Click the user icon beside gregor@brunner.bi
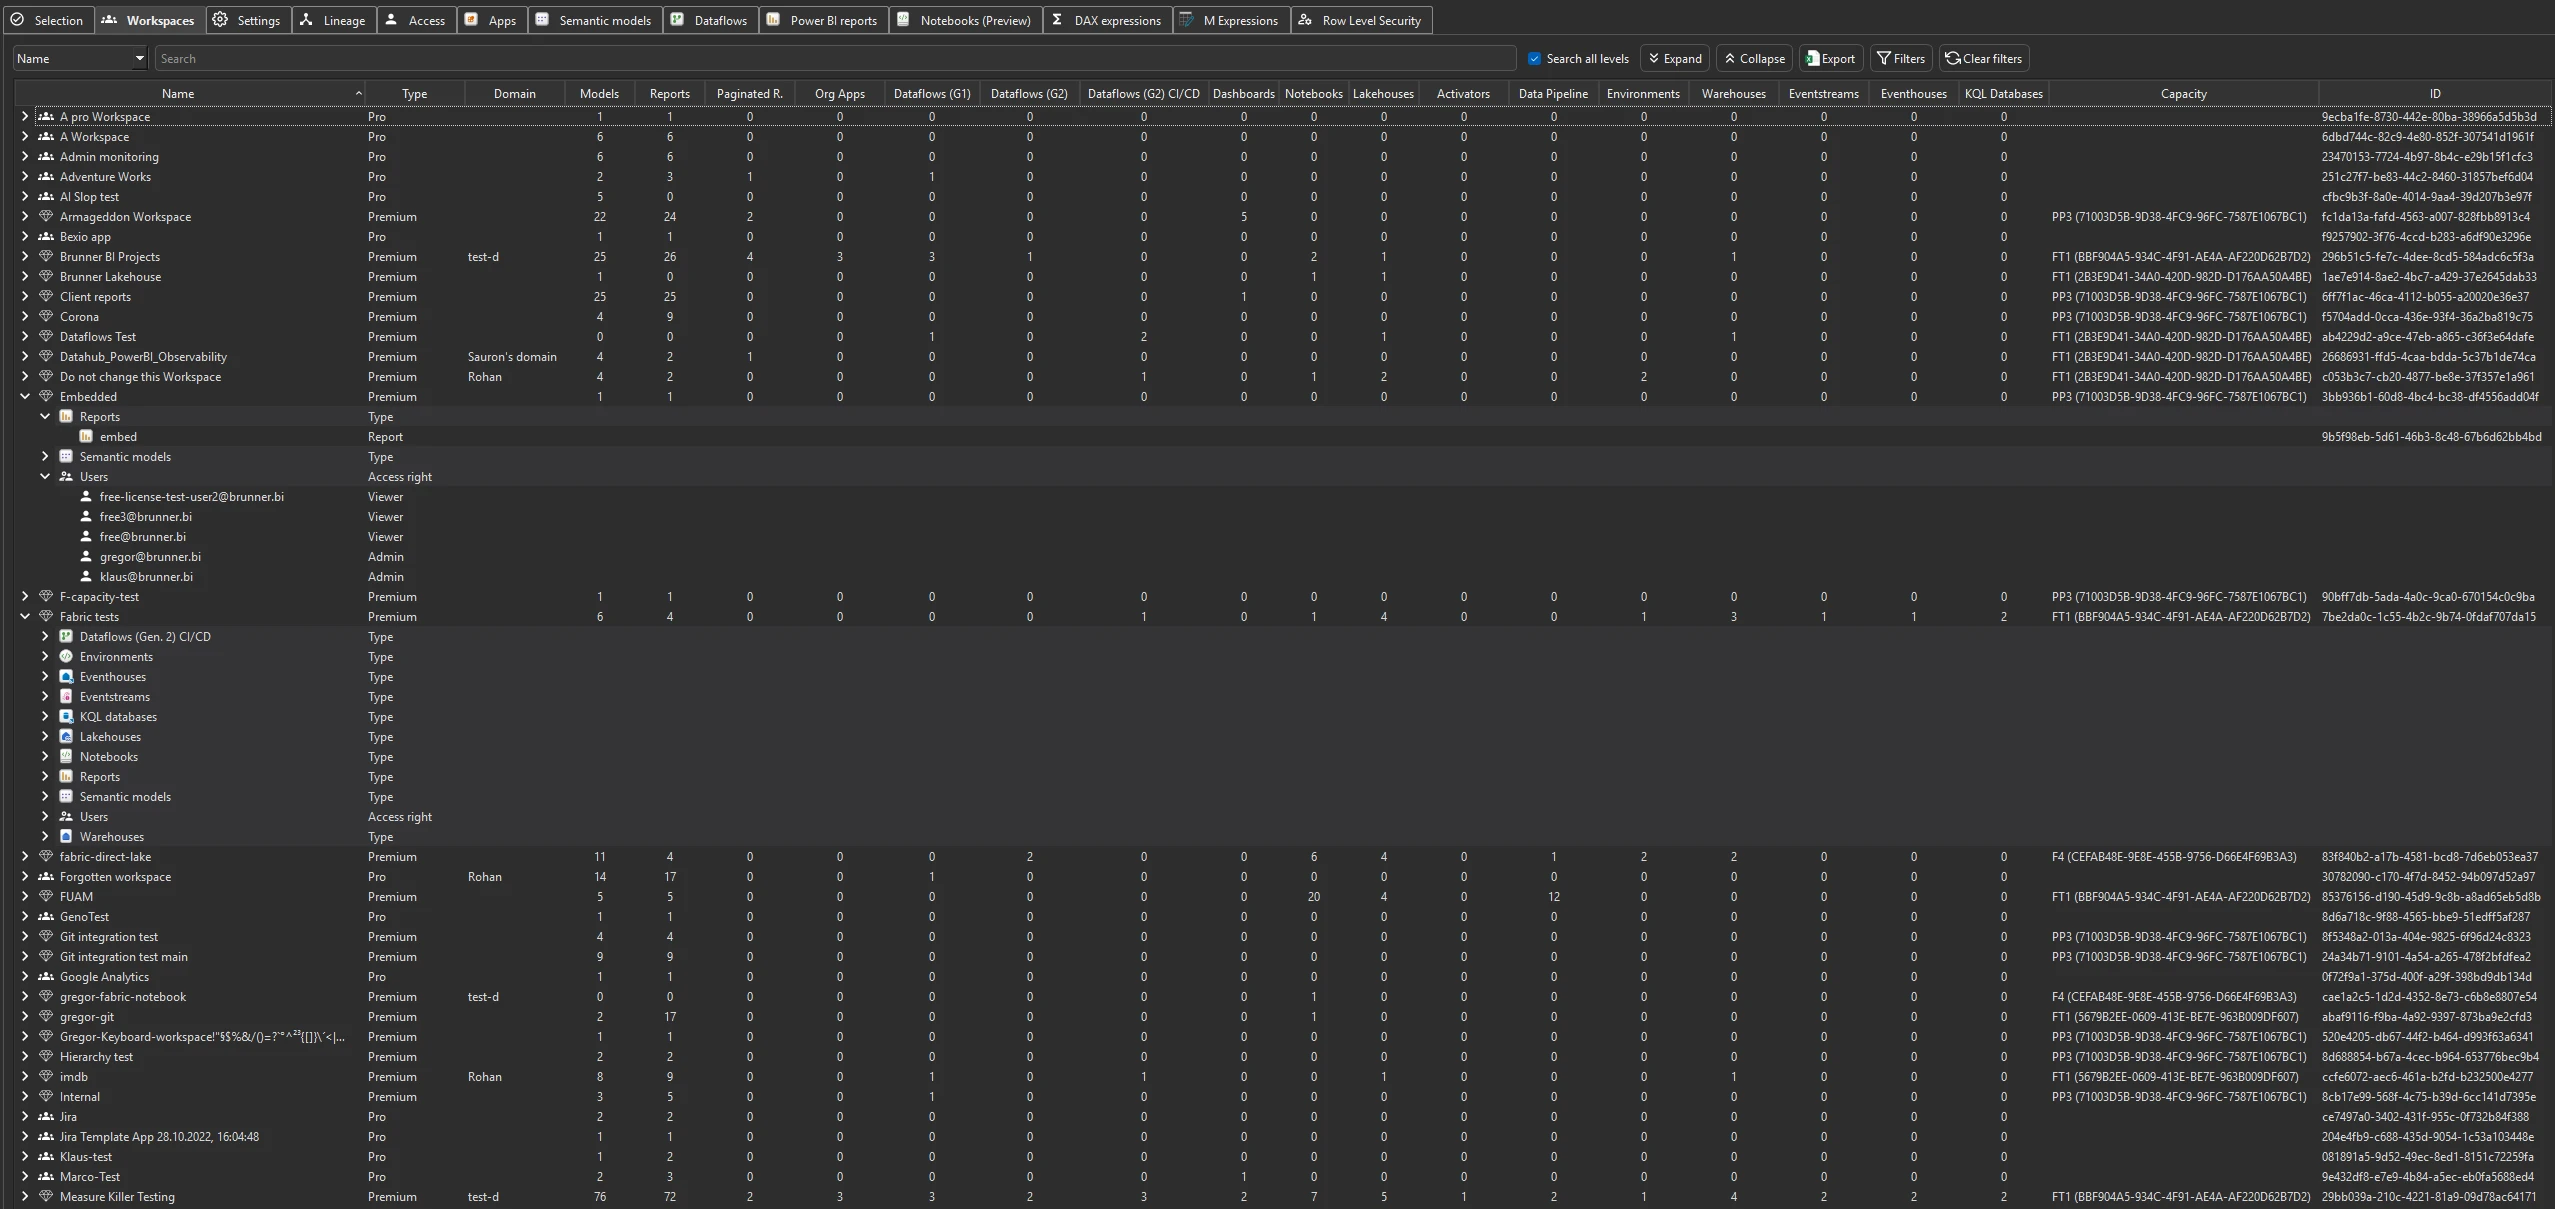Screen dimensions: 2555x1209 click(86, 556)
